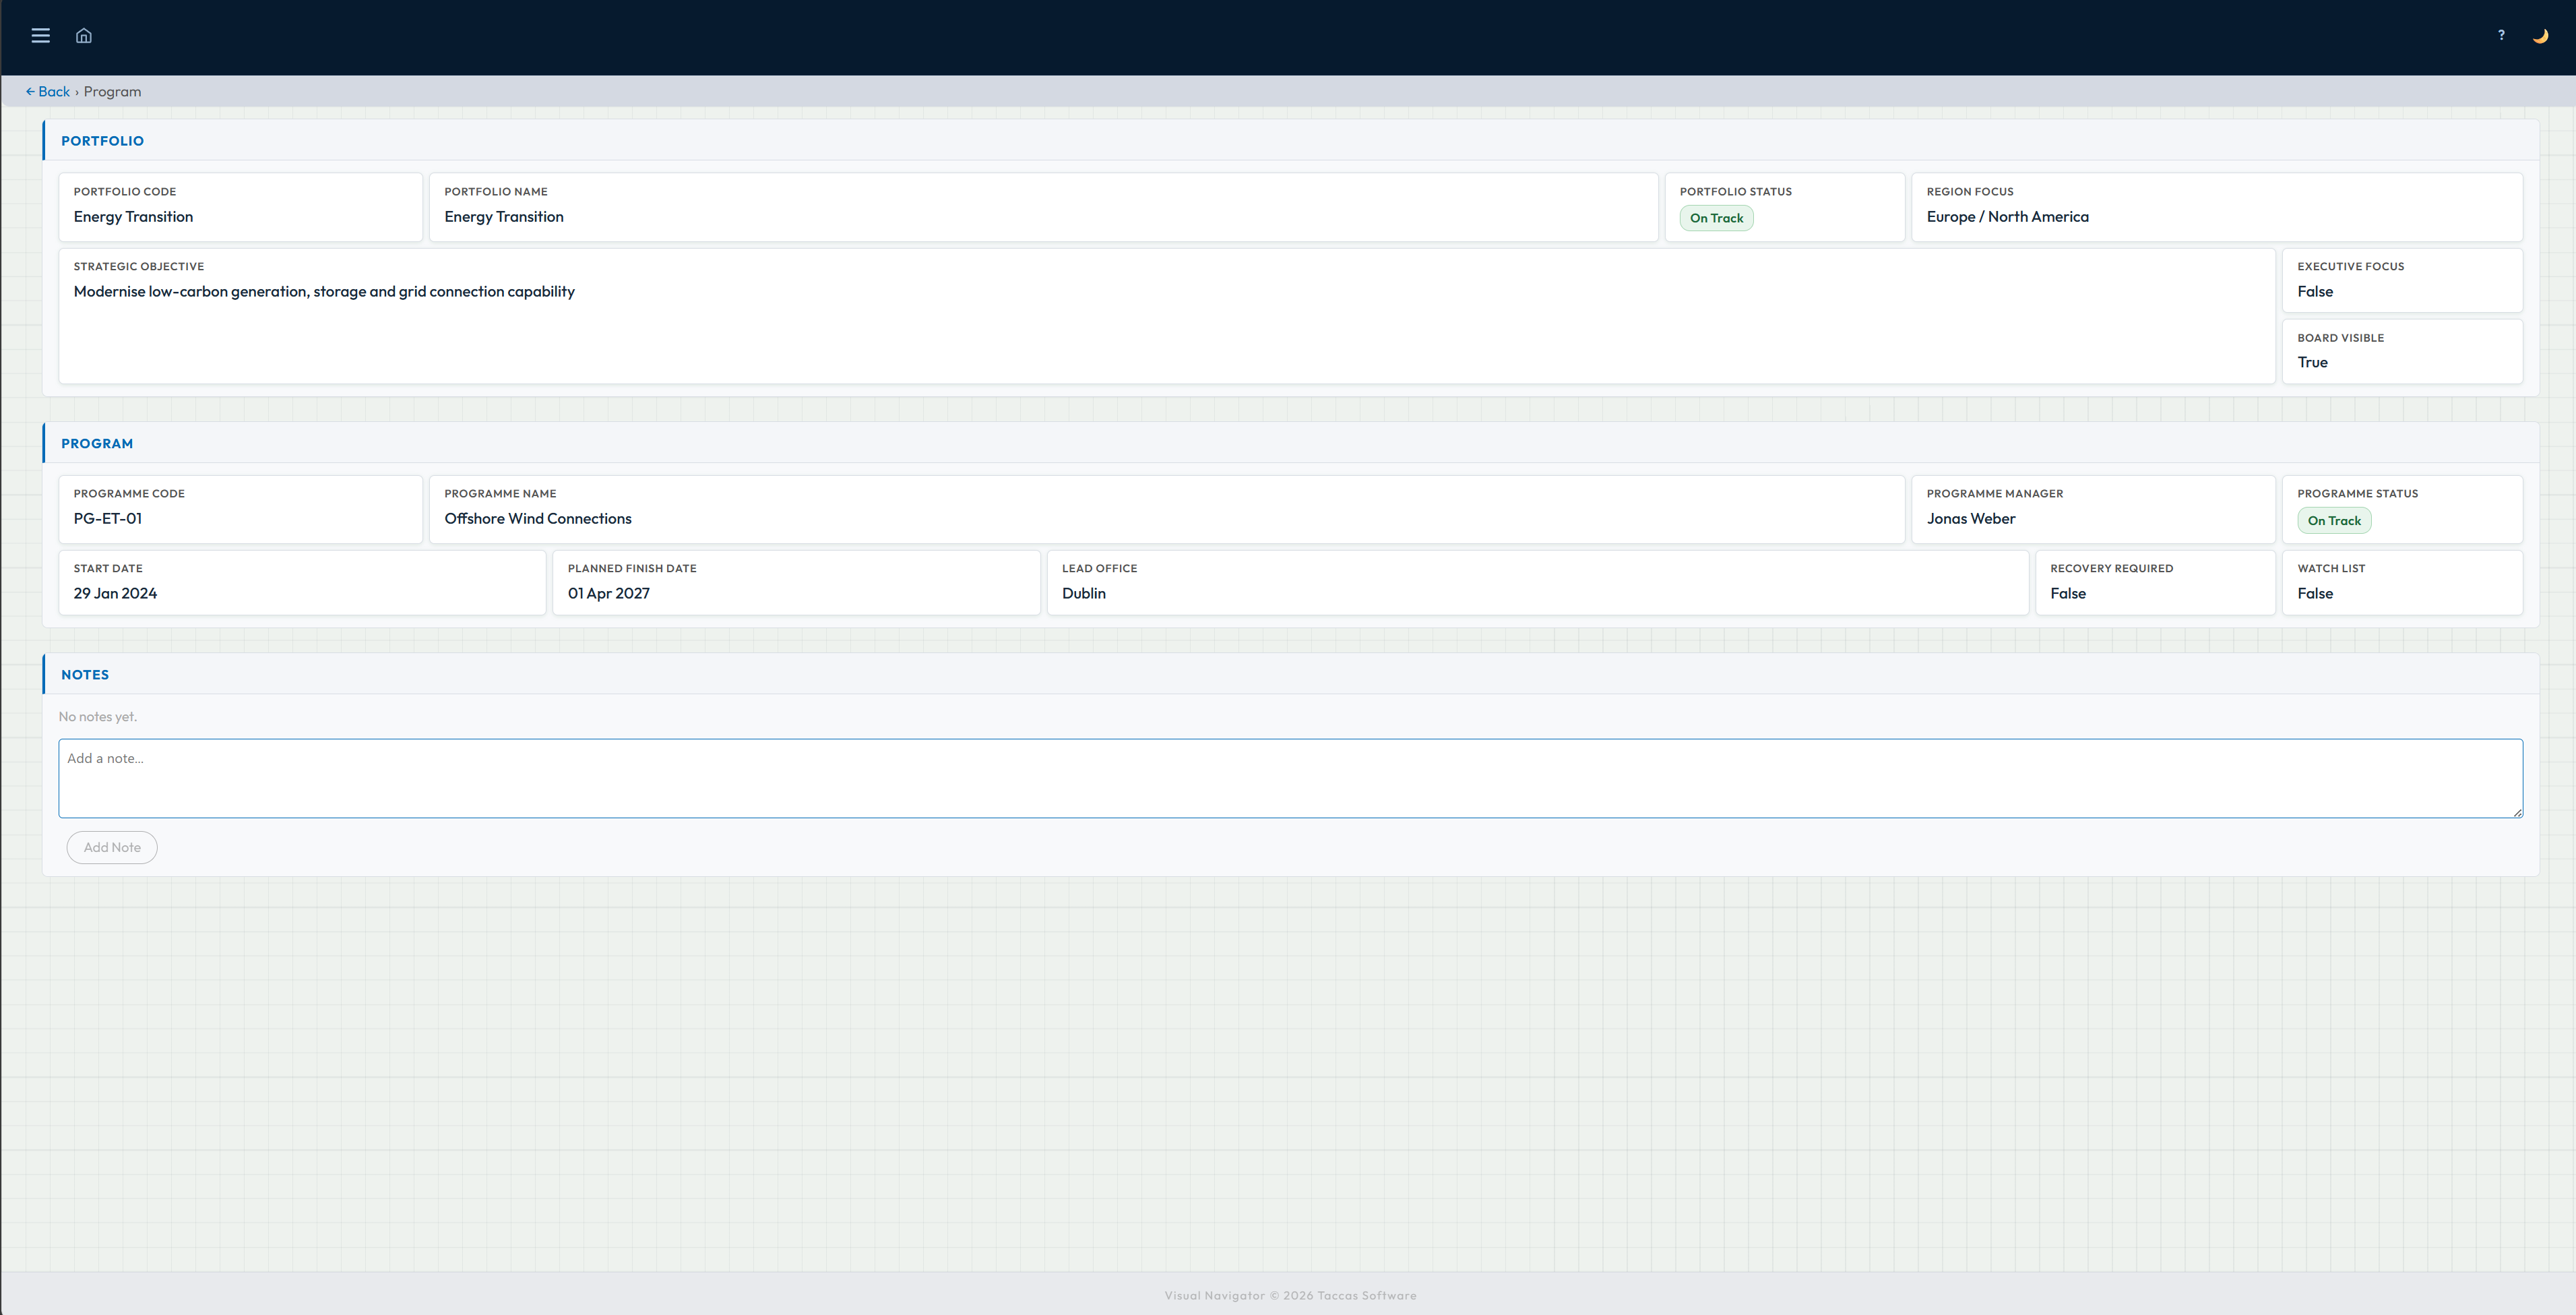Click the Executive Focus False value
Image resolution: width=2576 pixels, height=1315 pixels.
pyautogui.click(x=2315, y=292)
